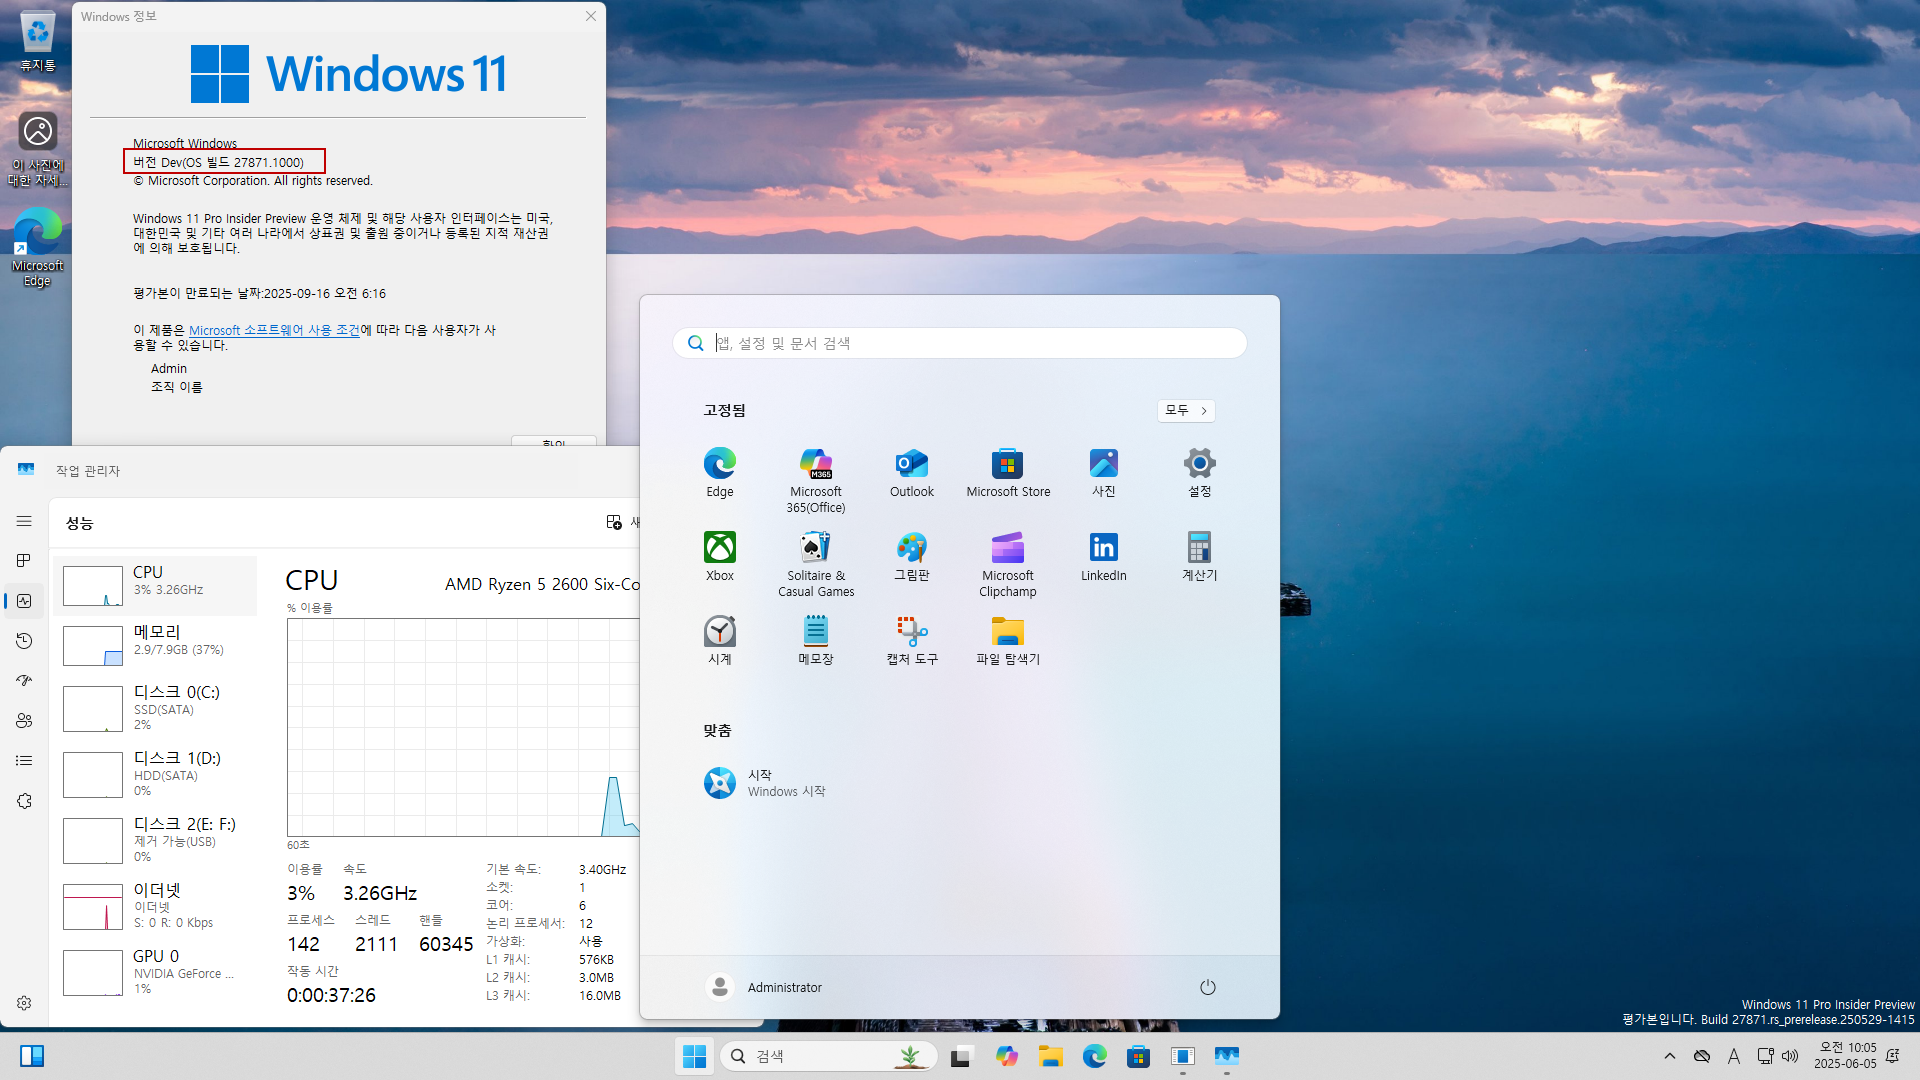Open Microsoft Store pinned app
Image resolution: width=1920 pixels, height=1080 pixels.
click(1008, 473)
